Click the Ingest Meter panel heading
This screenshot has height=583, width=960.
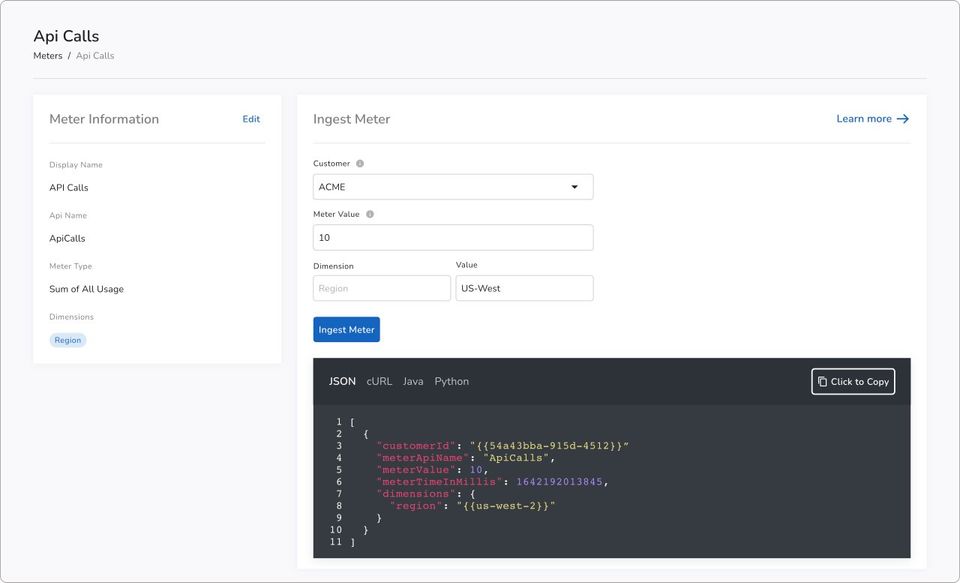pyautogui.click(x=351, y=119)
